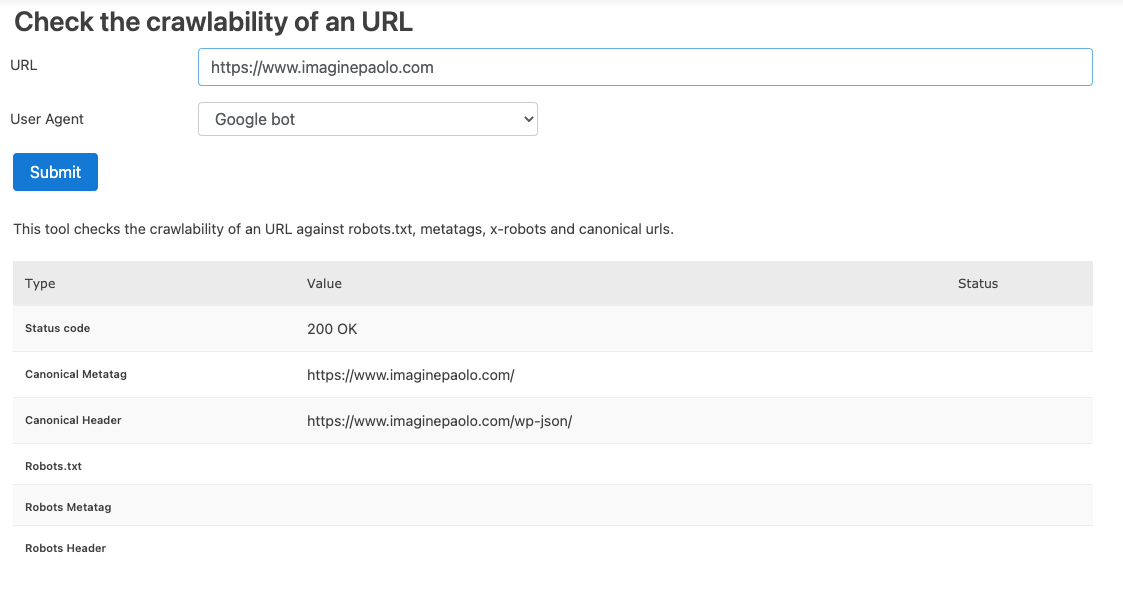Click the page heading about crawlability
The width and height of the screenshot is (1123, 592).
213,22
